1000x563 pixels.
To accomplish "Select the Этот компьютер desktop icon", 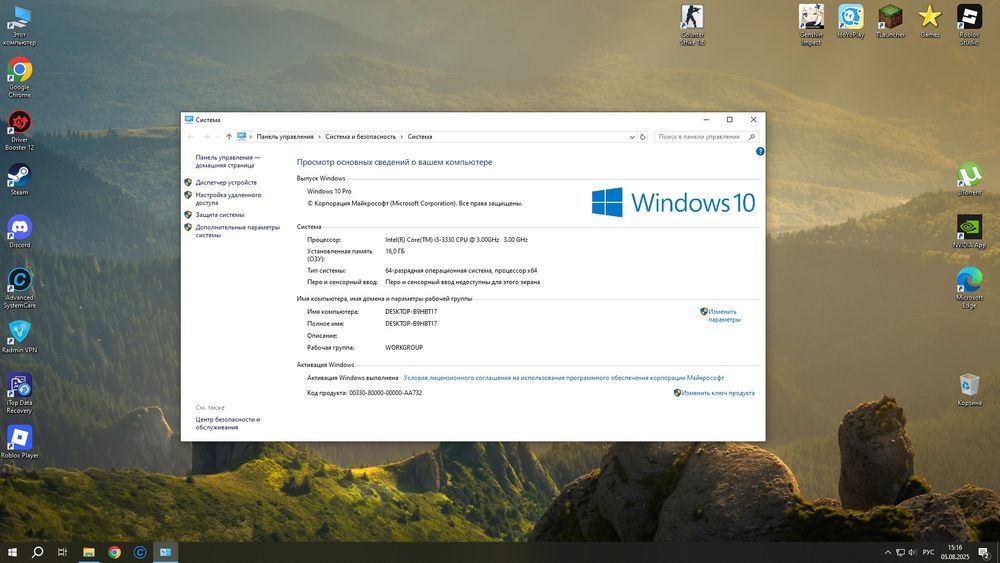I will [x=19, y=26].
